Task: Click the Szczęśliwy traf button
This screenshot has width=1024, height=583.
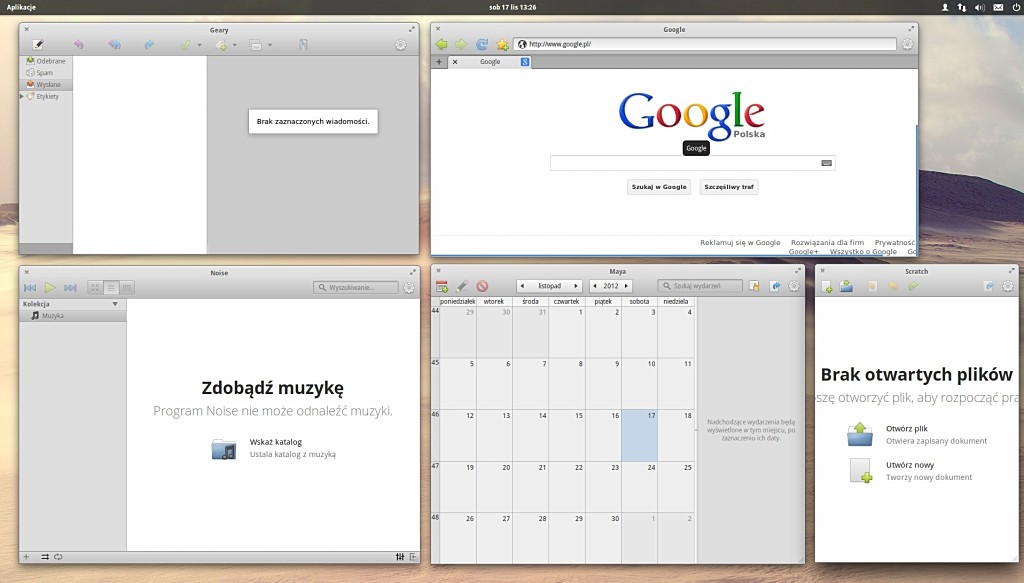Action: (729, 187)
